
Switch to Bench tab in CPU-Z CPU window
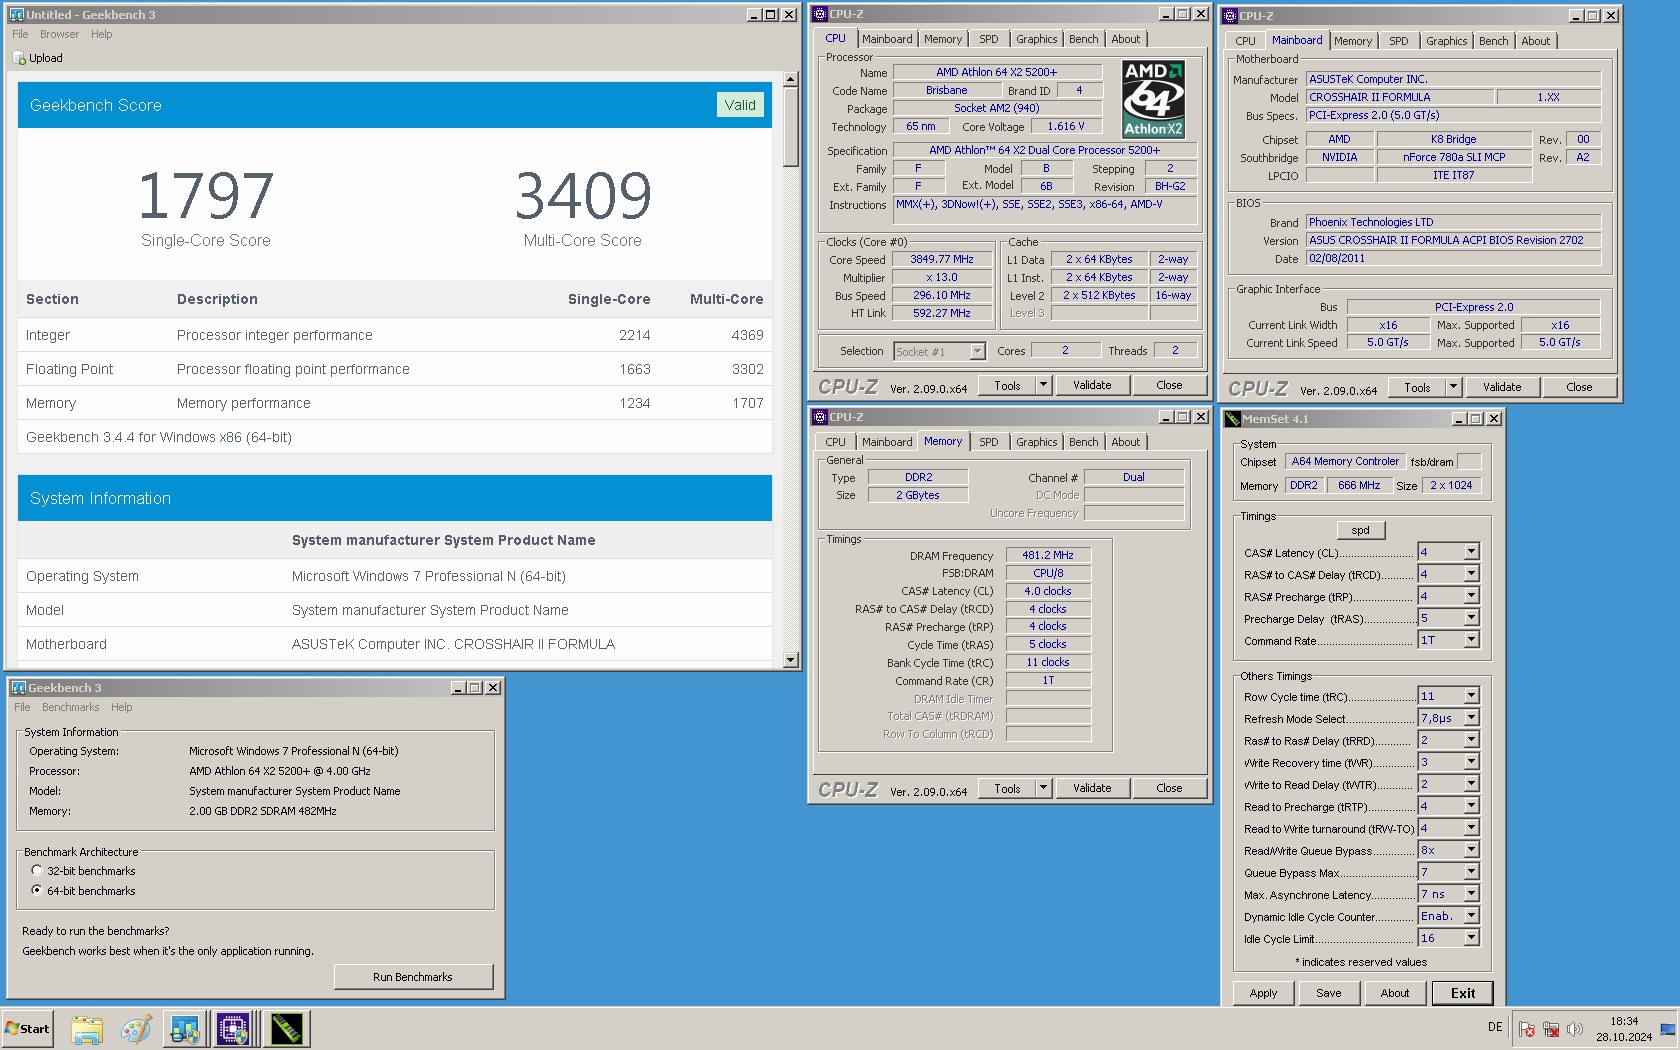point(1083,39)
